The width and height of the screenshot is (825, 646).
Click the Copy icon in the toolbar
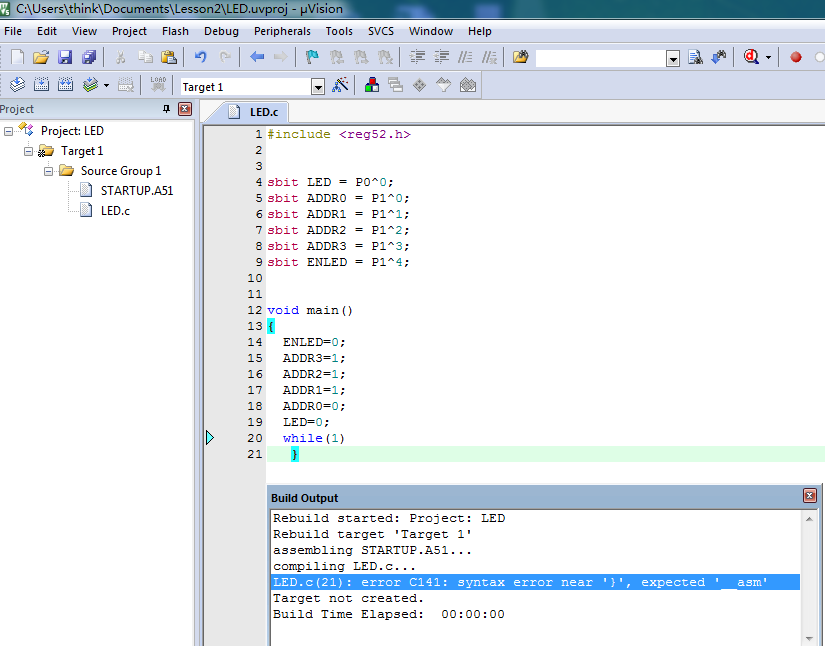pos(145,57)
